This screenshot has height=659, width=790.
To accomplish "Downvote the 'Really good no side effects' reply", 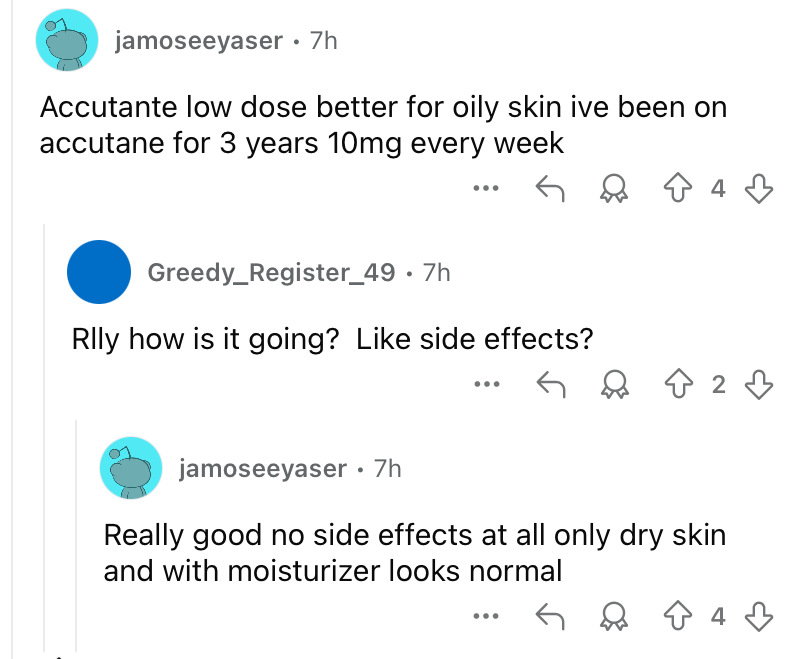I will [x=759, y=617].
